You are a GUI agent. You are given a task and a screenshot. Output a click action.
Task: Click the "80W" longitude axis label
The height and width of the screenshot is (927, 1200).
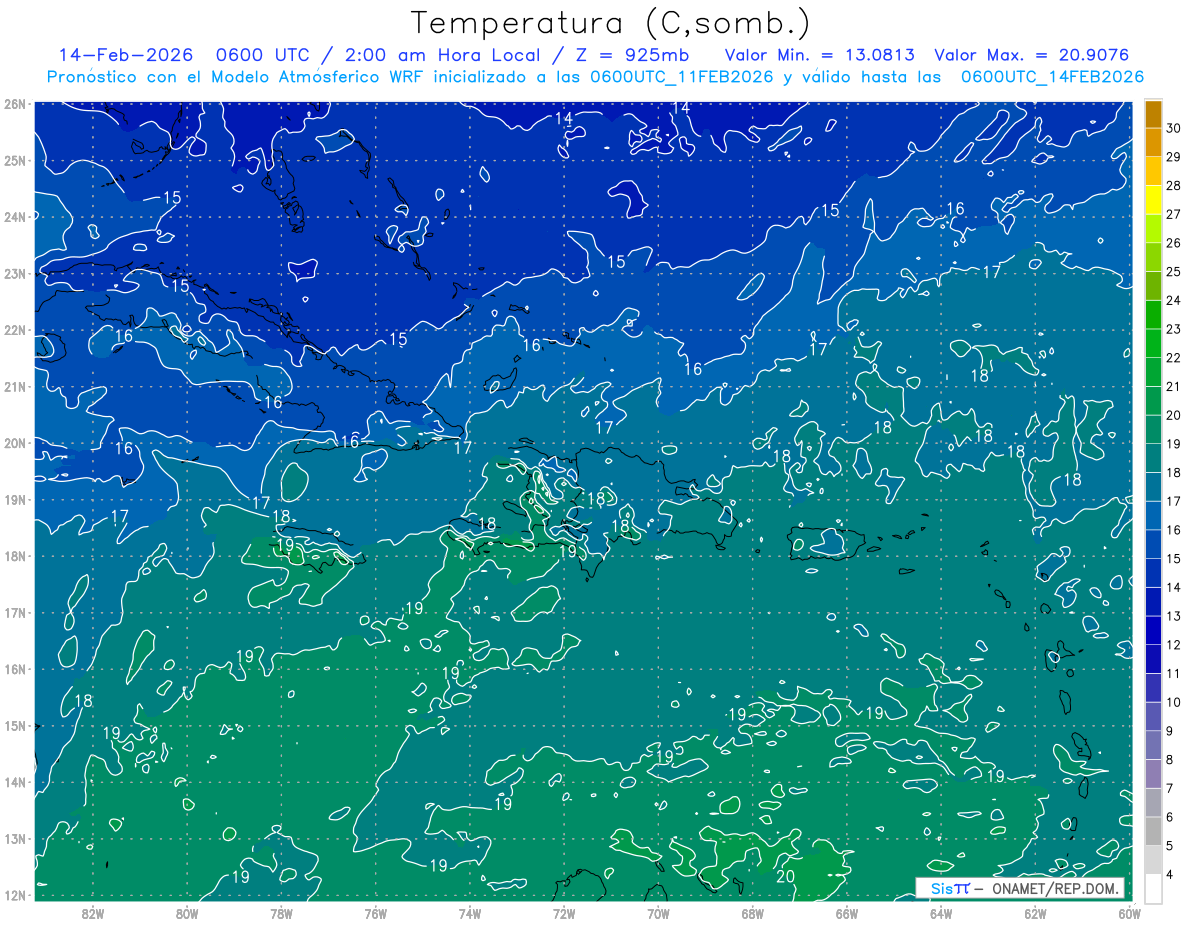(x=186, y=913)
